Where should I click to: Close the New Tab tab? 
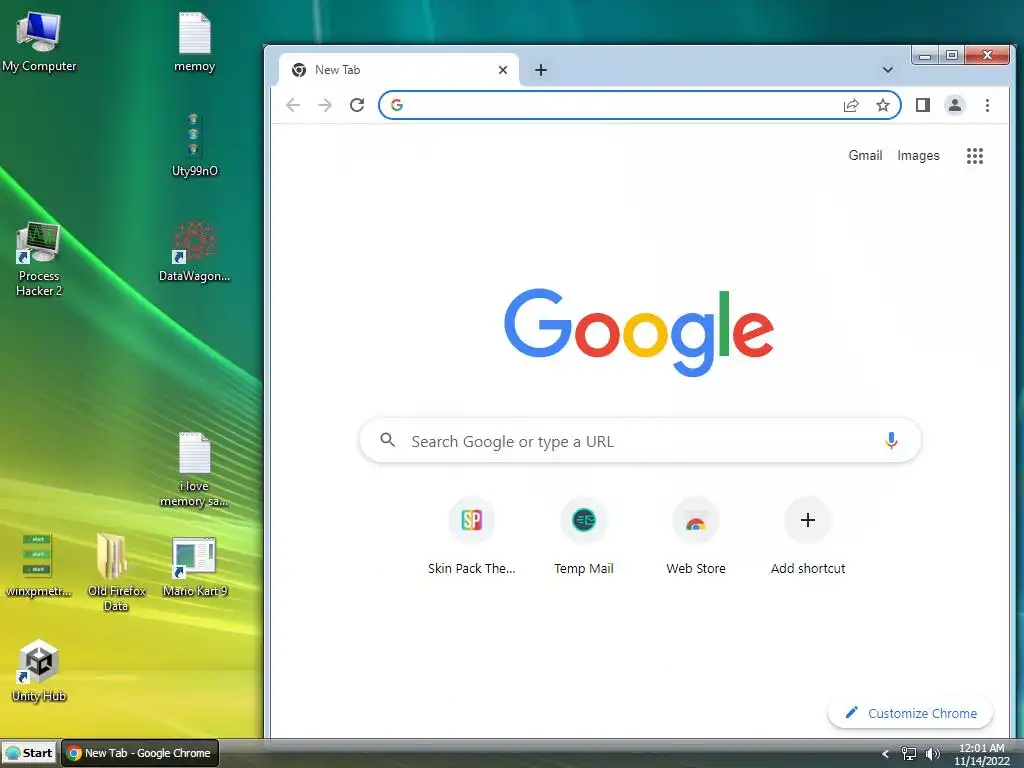pyautogui.click(x=503, y=70)
